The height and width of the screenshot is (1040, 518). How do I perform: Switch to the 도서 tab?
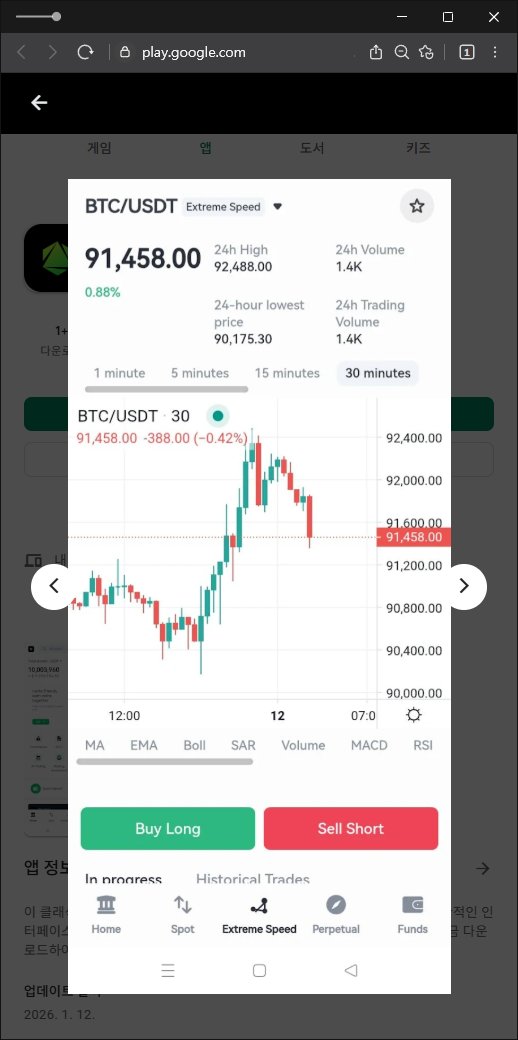tap(312, 148)
